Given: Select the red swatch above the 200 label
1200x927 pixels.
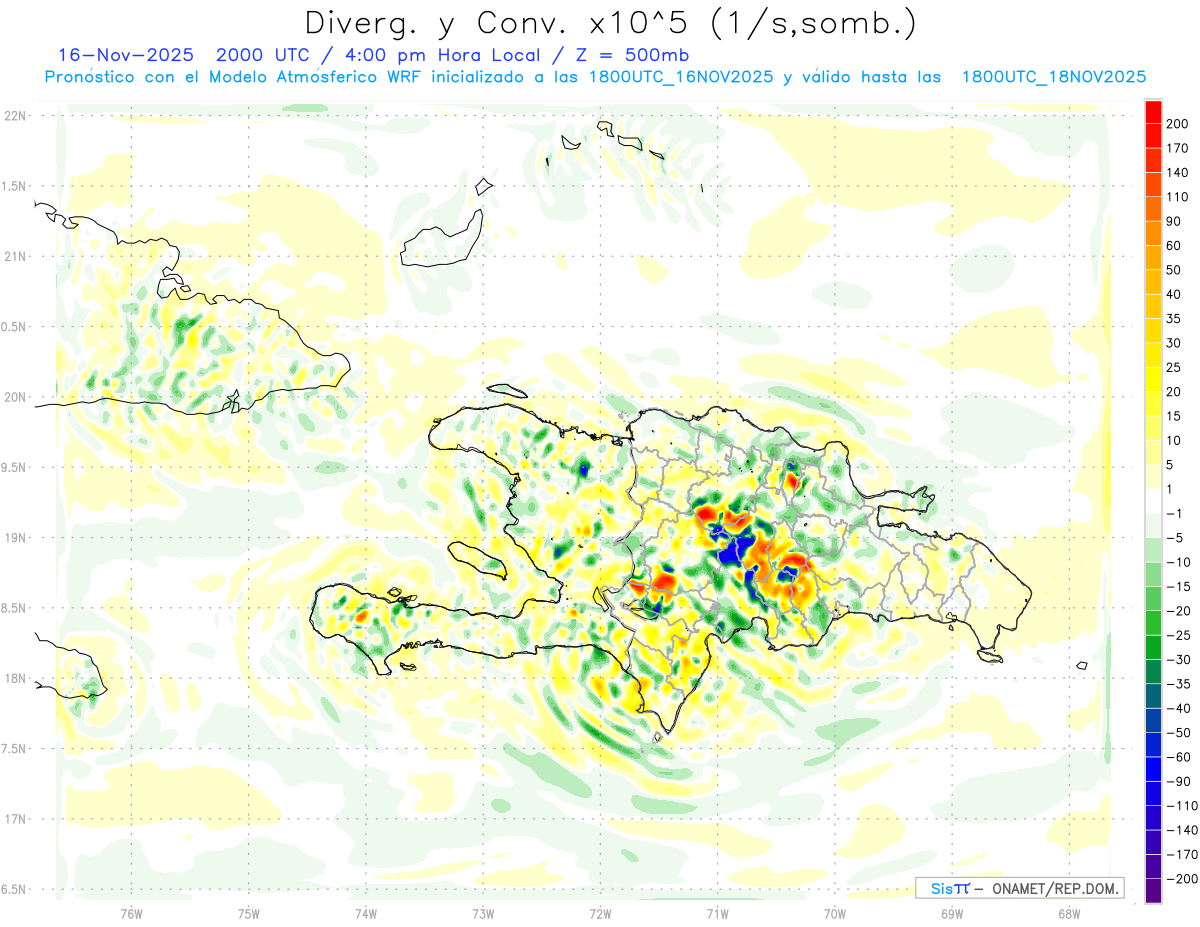Looking at the screenshot, I should 1153,112.
